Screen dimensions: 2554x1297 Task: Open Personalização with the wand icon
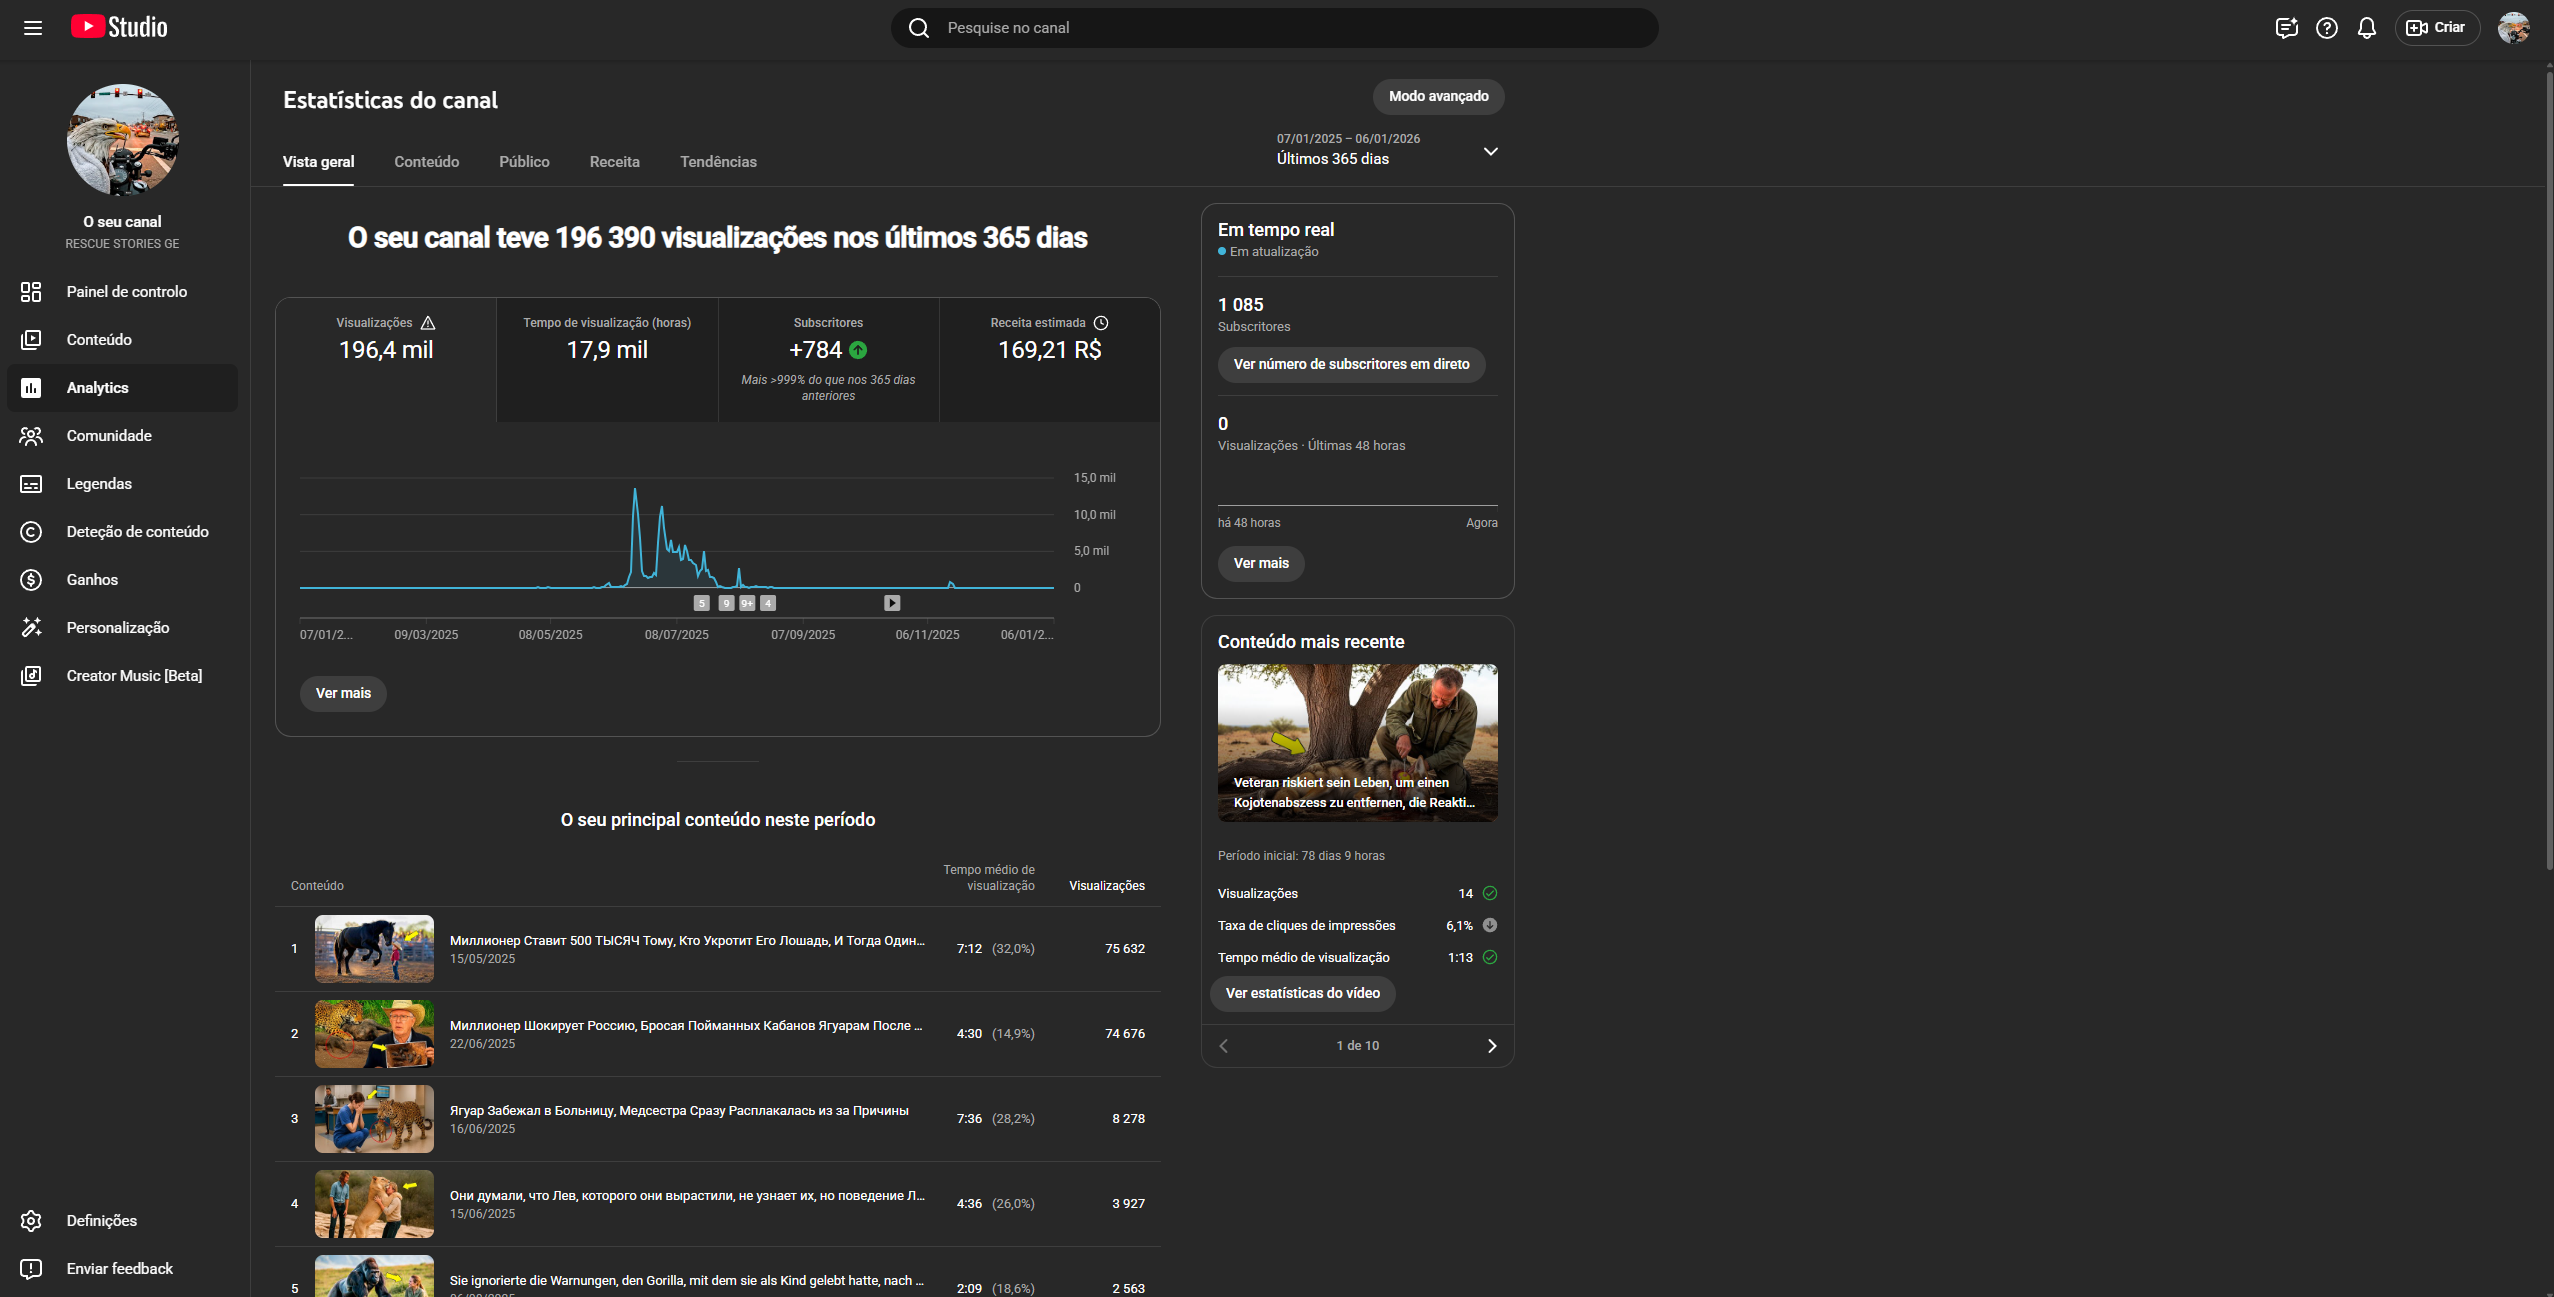coord(117,628)
